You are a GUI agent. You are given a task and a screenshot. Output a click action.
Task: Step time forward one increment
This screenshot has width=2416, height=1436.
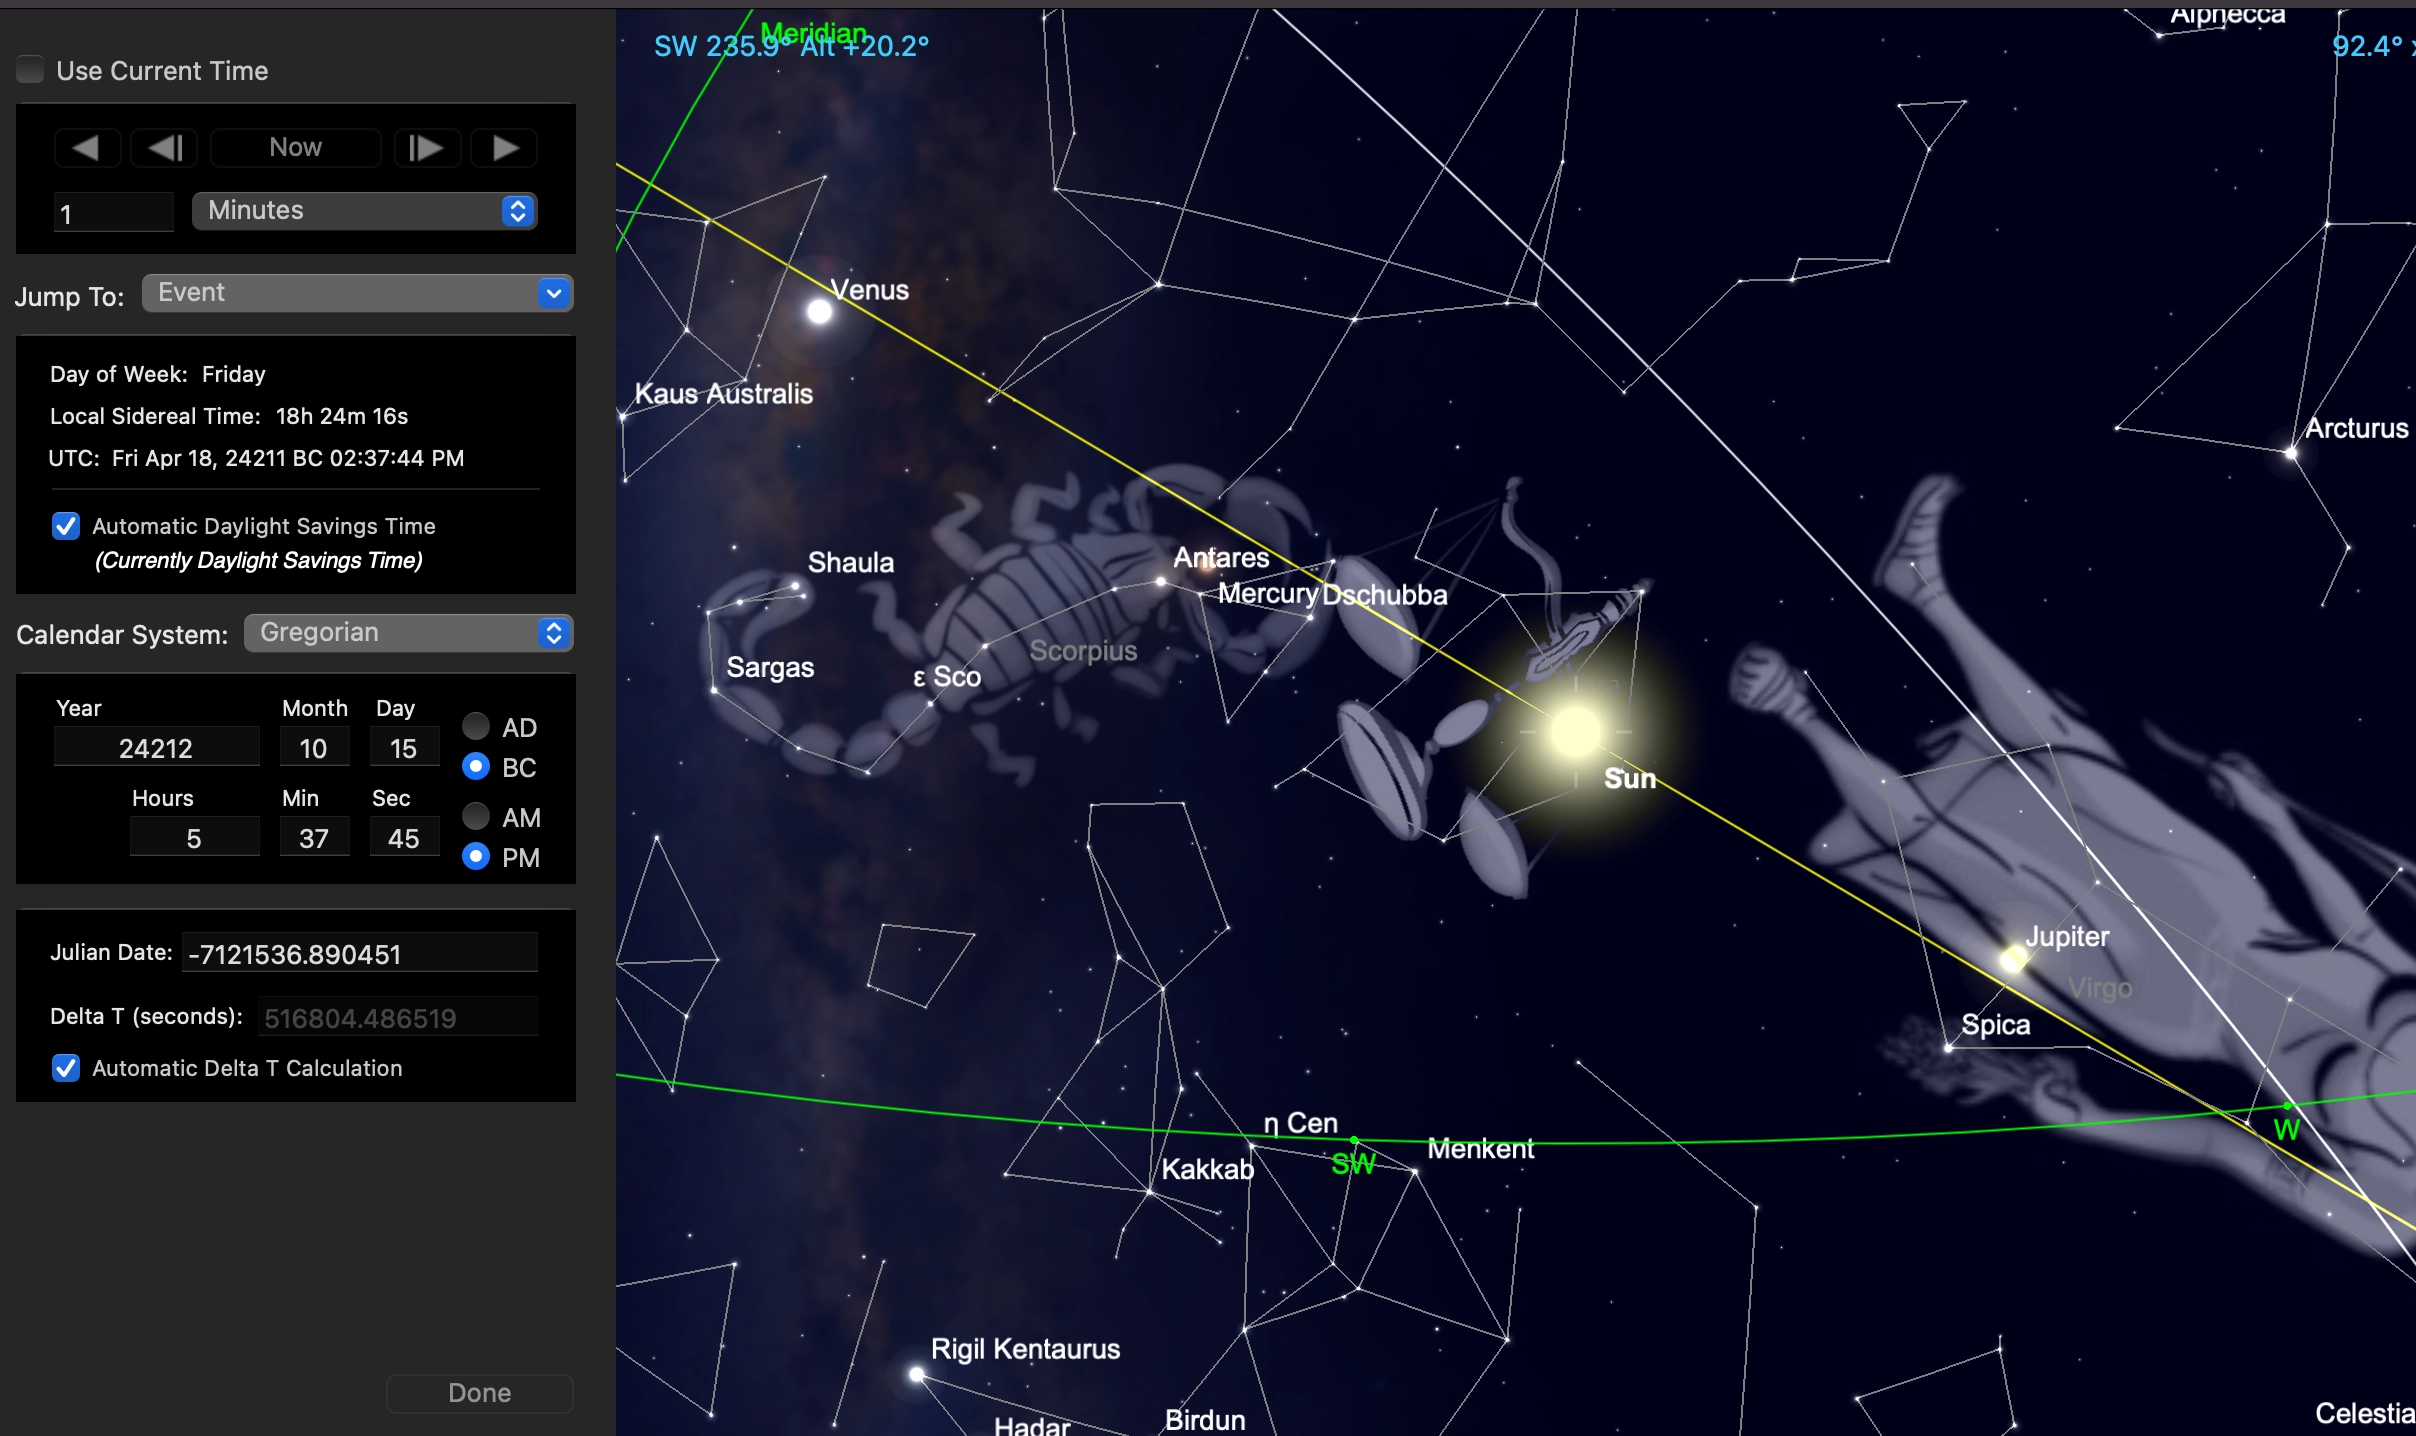(426, 148)
